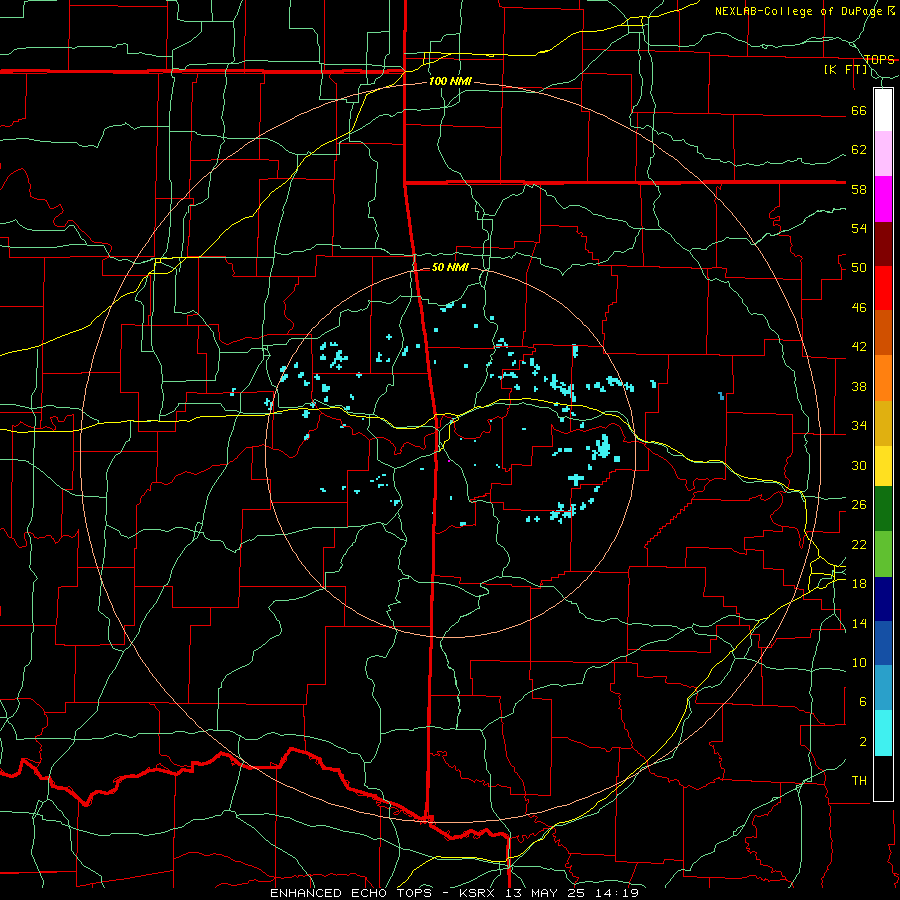Click the white swatch in the tops legend
900x900 pixels.
coord(883,110)
